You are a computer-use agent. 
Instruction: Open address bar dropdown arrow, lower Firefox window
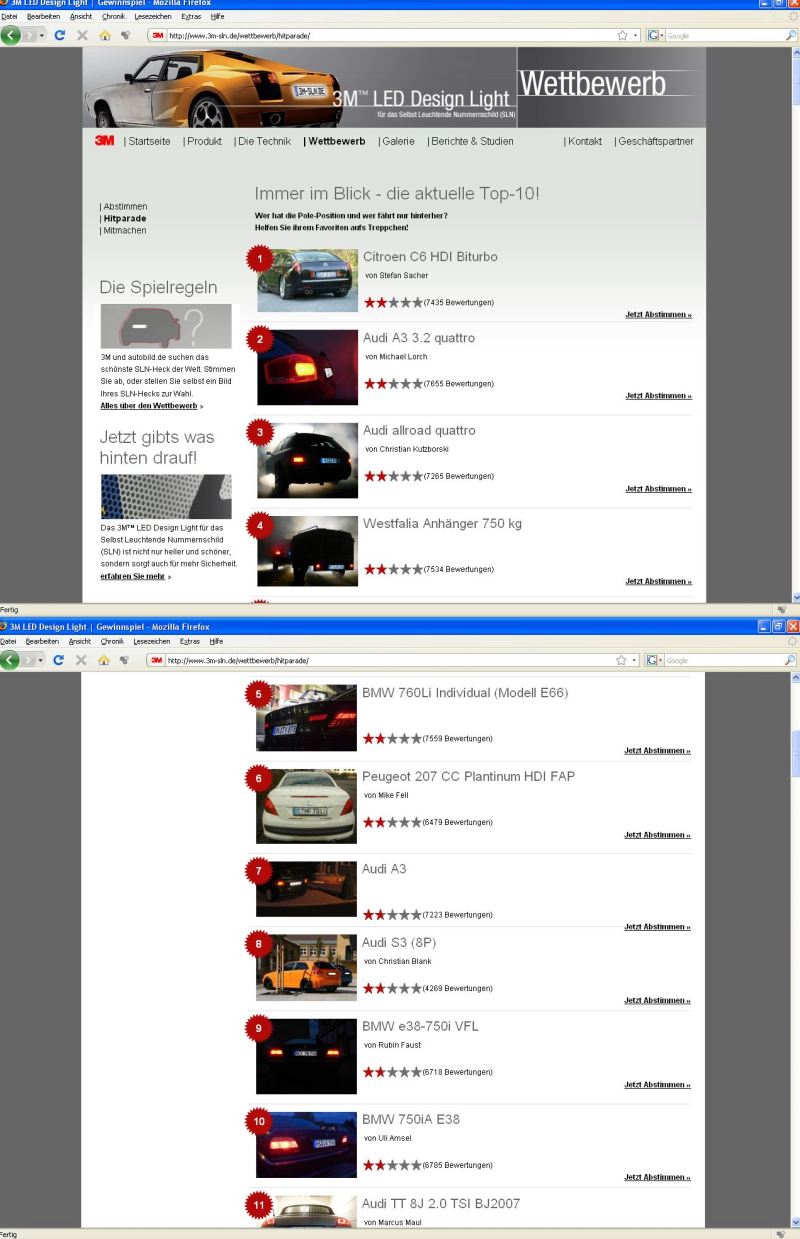(x=636, y=659)
